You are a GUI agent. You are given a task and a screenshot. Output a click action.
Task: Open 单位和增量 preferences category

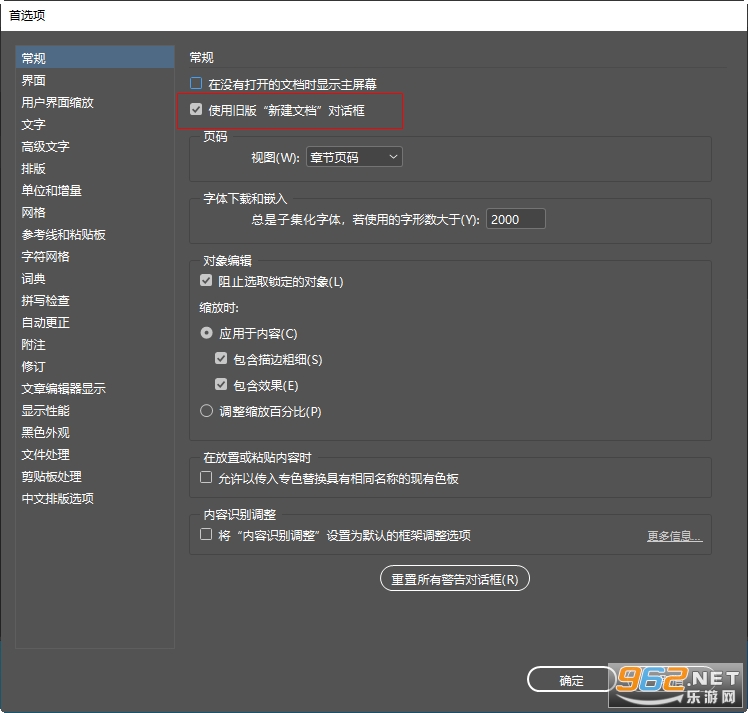click(x=95, y=190)
